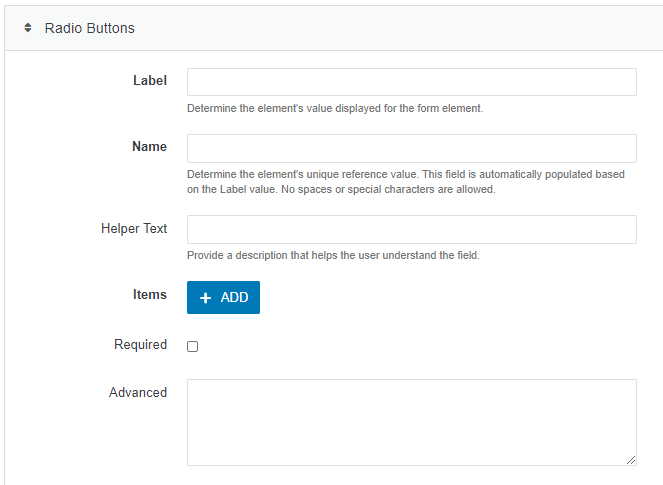Click the bold "Name" field caption
This screenshot has width=663, height=485.
[149, 146]
